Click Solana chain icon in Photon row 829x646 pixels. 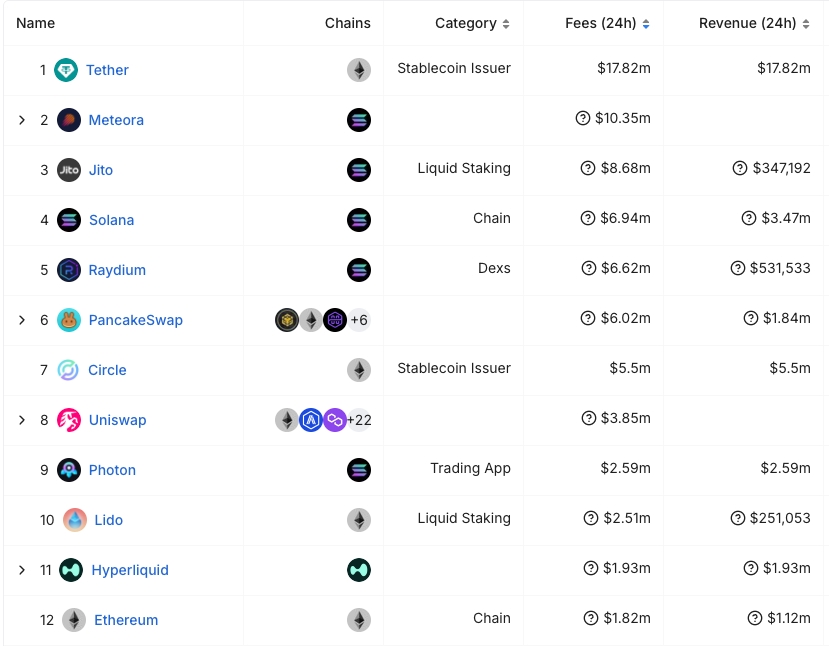pos(359,470)
